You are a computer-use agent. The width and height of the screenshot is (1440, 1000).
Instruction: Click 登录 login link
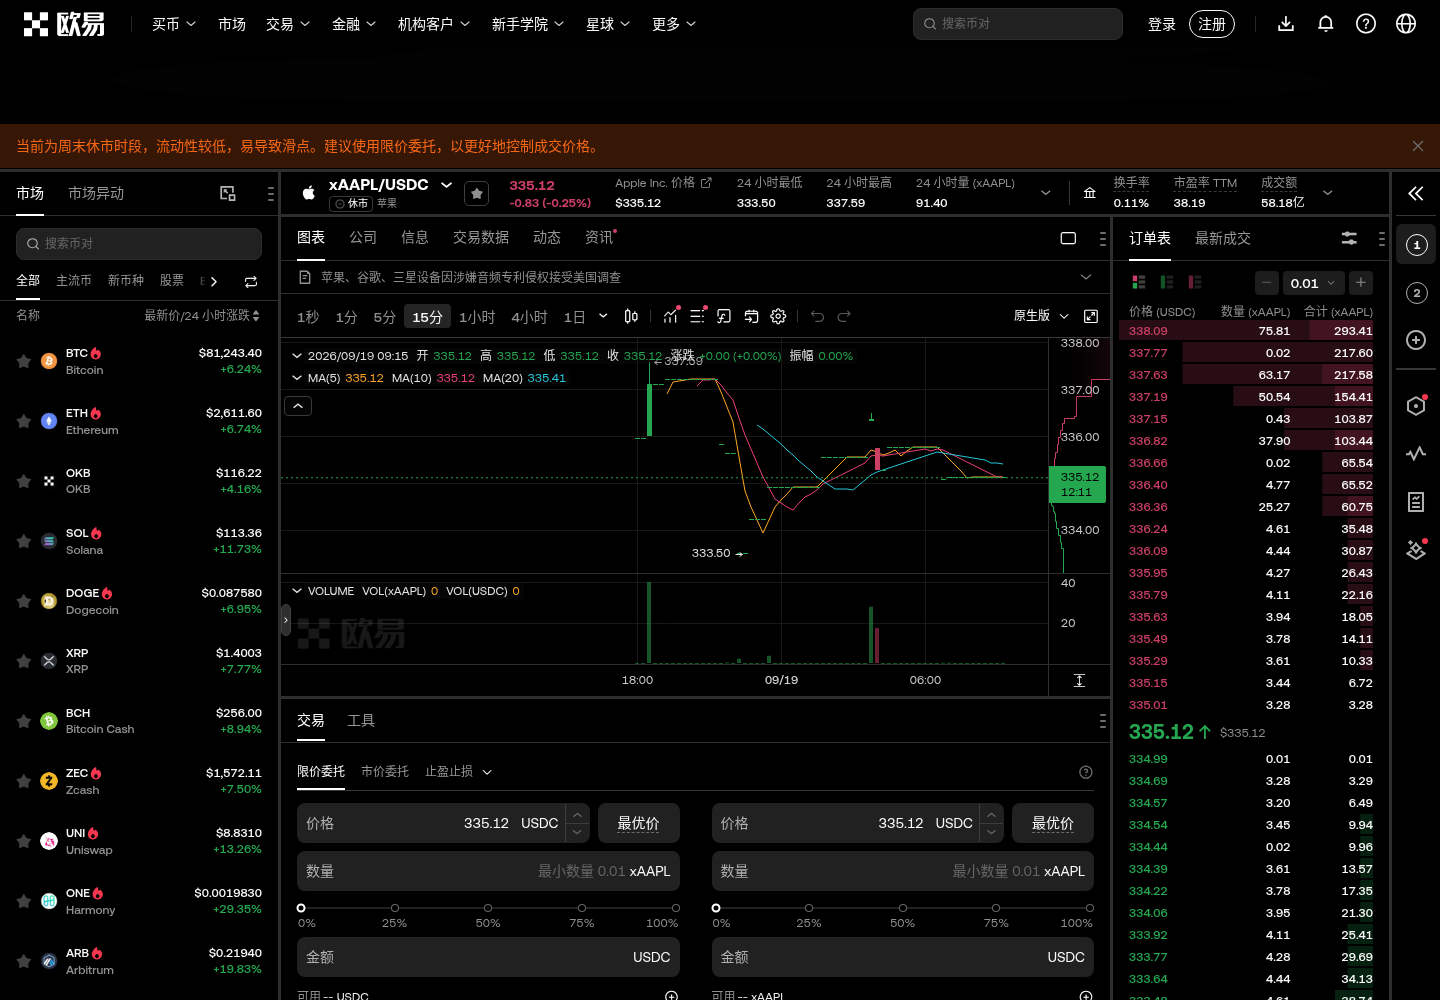tap(1162, 24)
